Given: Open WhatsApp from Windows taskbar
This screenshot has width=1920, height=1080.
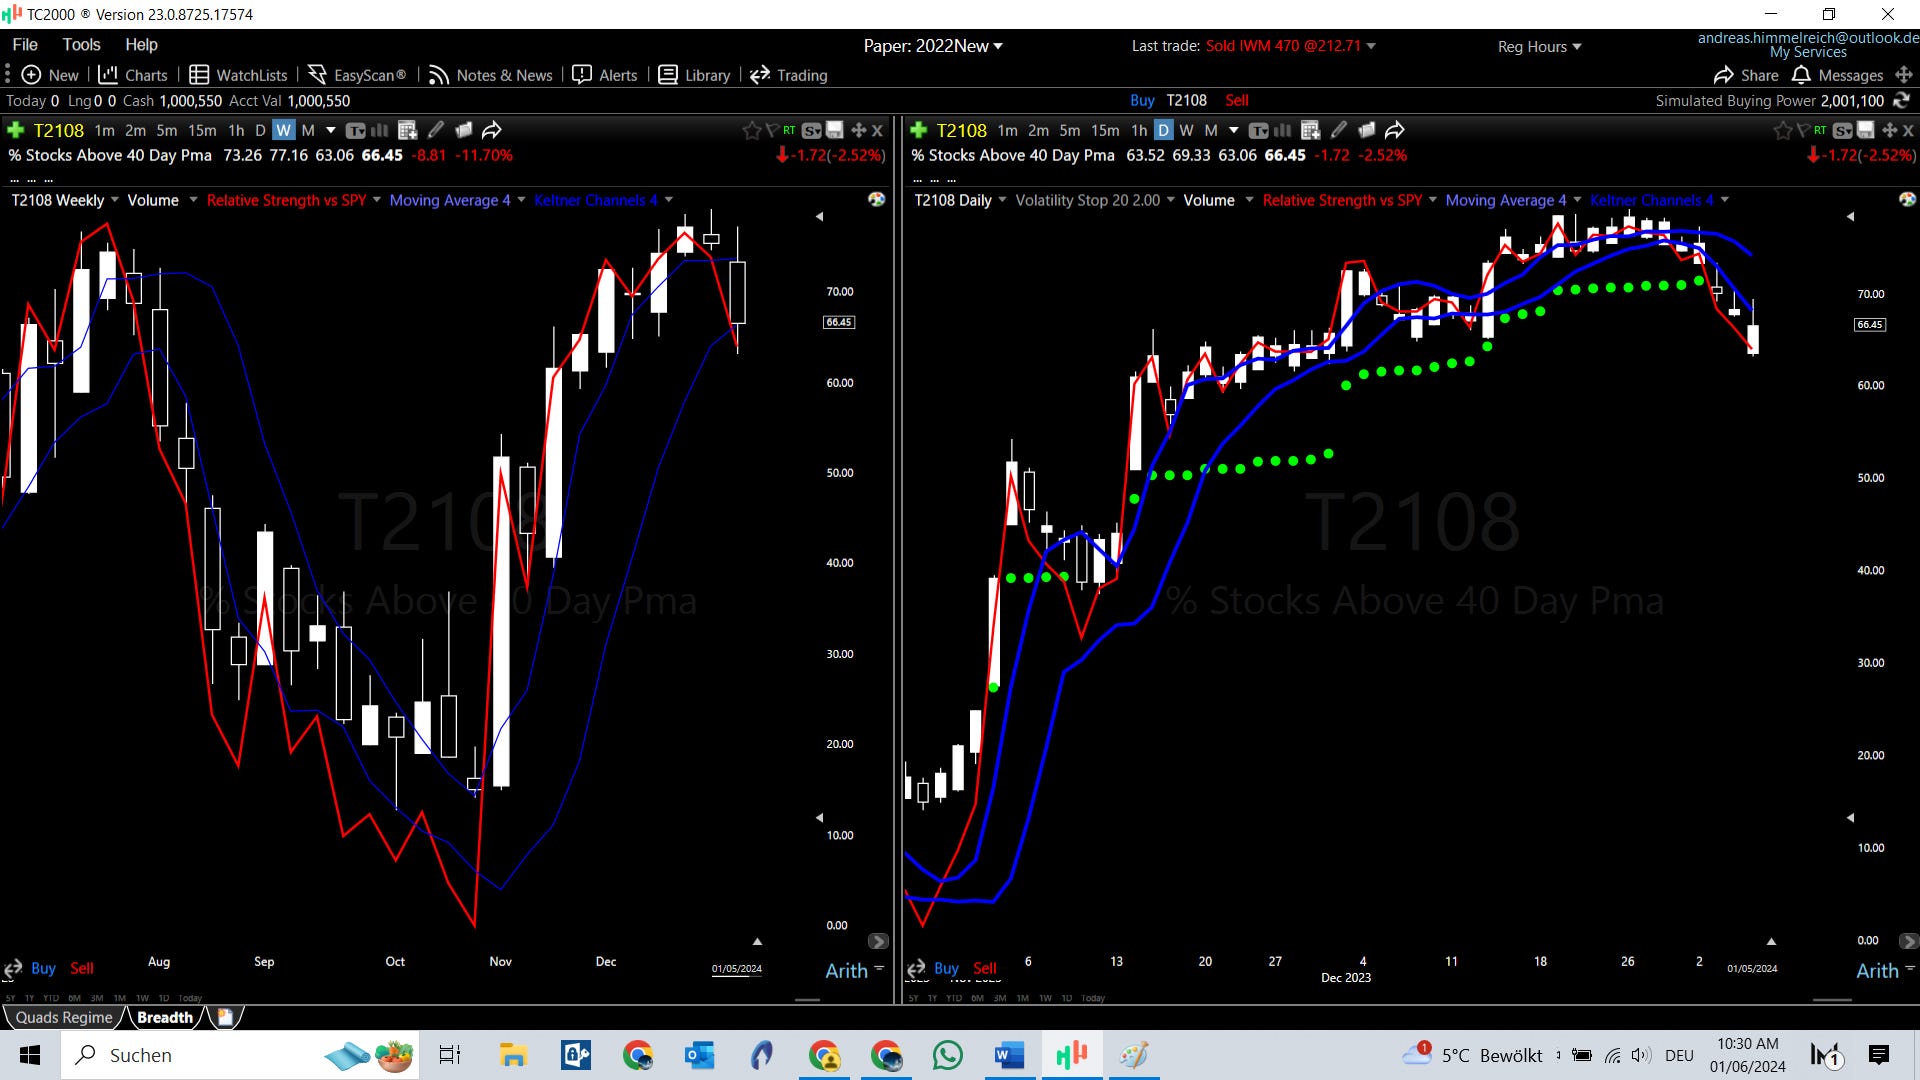Looking at the screenshot, I should (x=946, y=1055).
